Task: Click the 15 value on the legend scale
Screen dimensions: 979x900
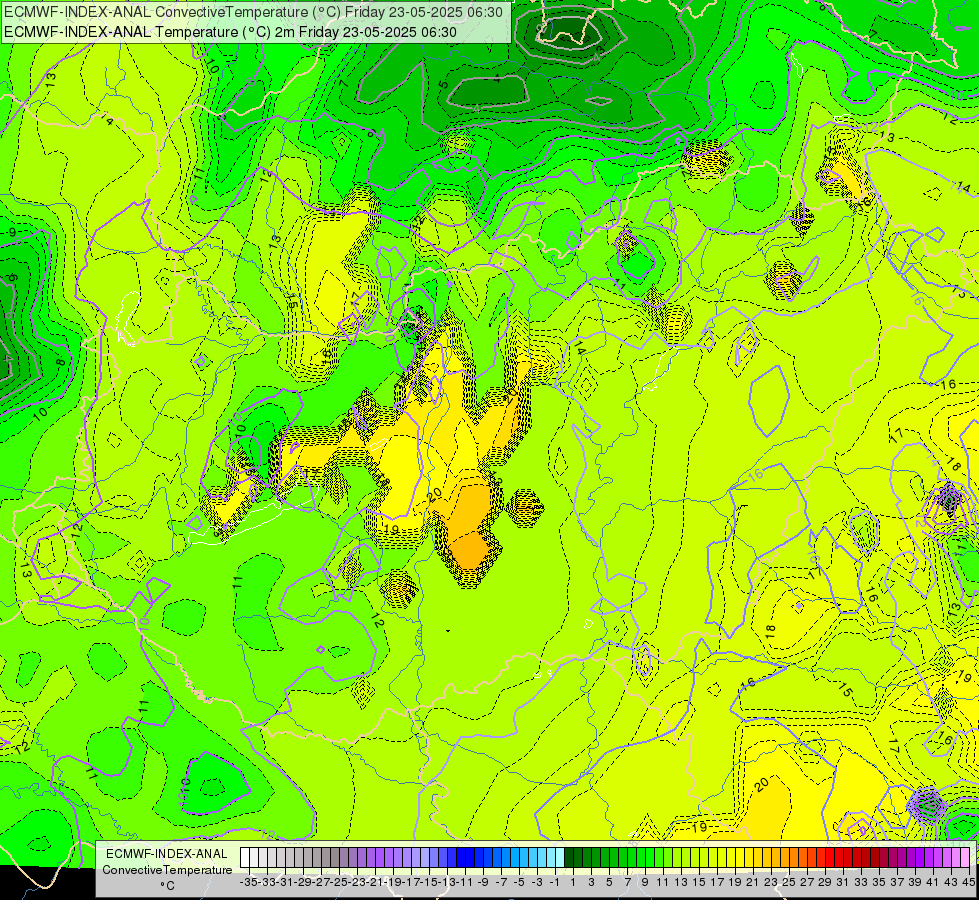Action: [699, 882]
